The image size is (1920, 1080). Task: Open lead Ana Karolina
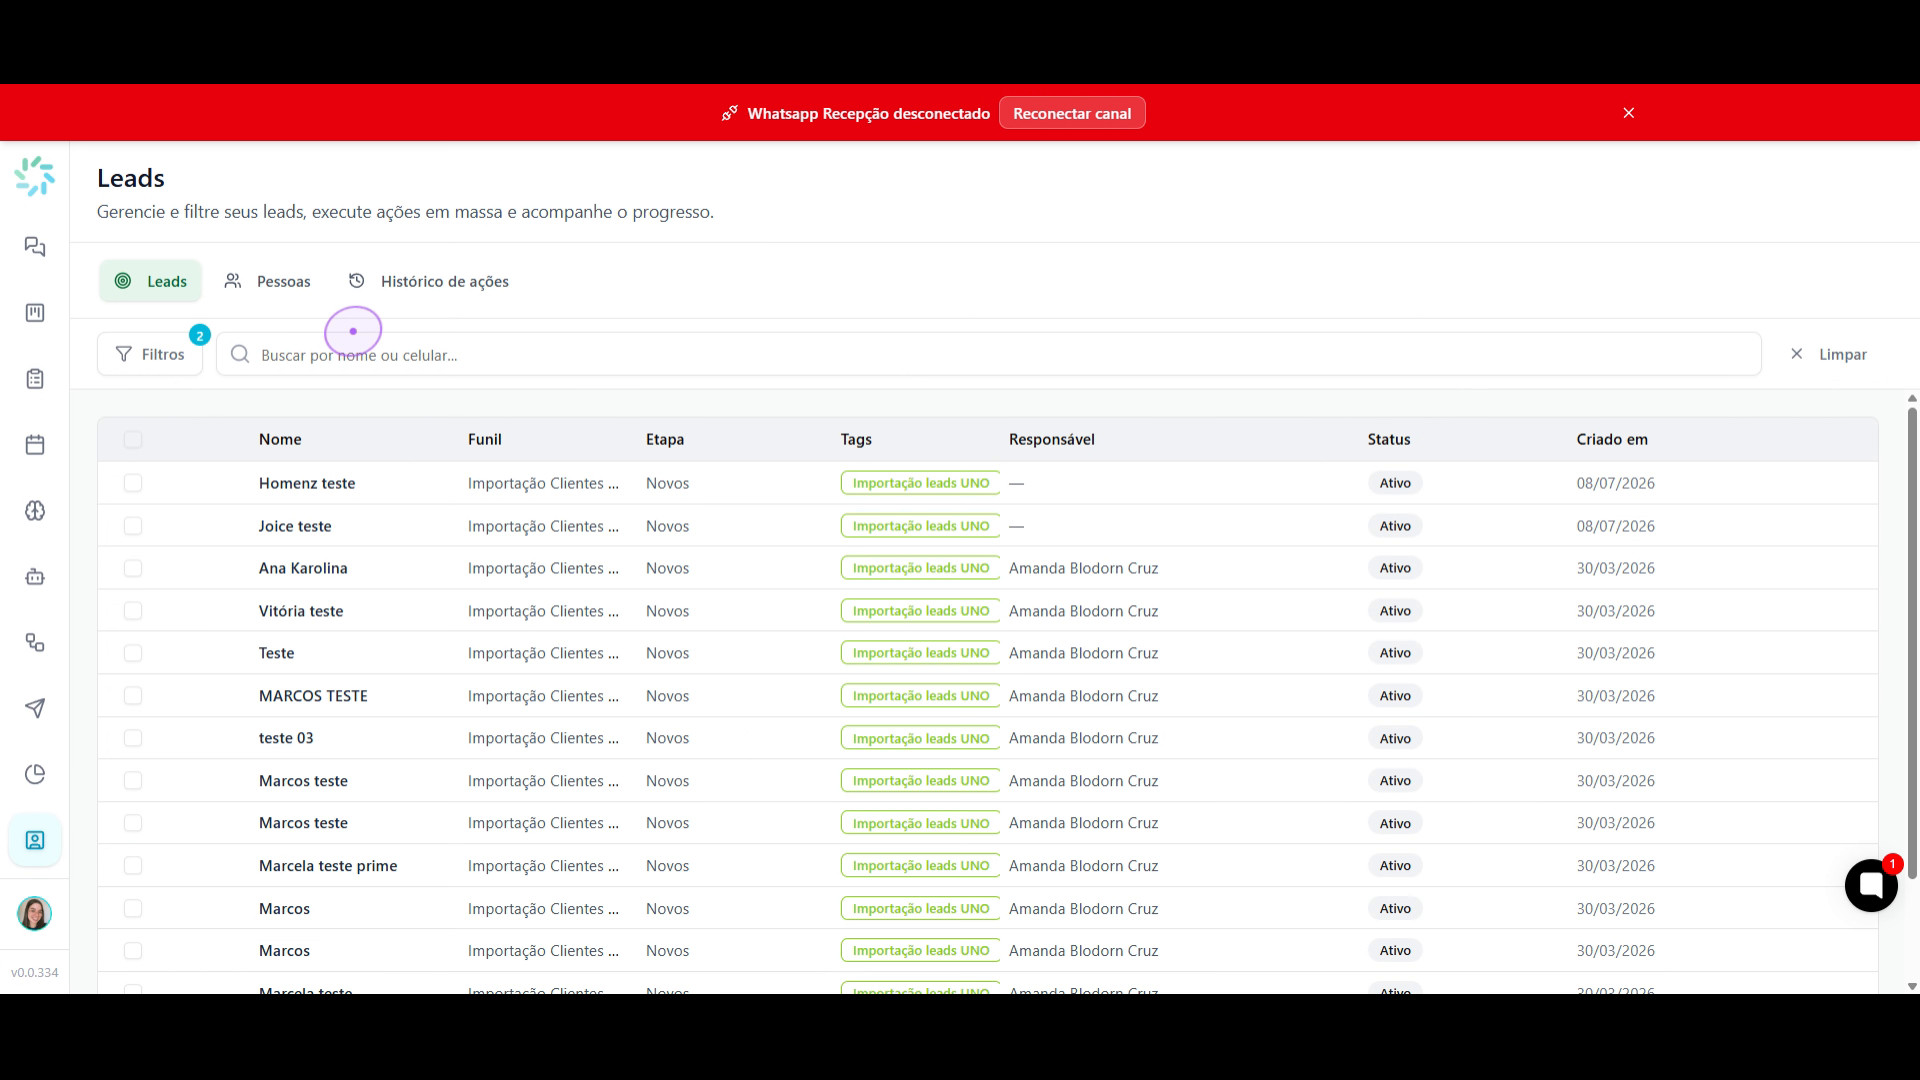click(x=303, y=568)
